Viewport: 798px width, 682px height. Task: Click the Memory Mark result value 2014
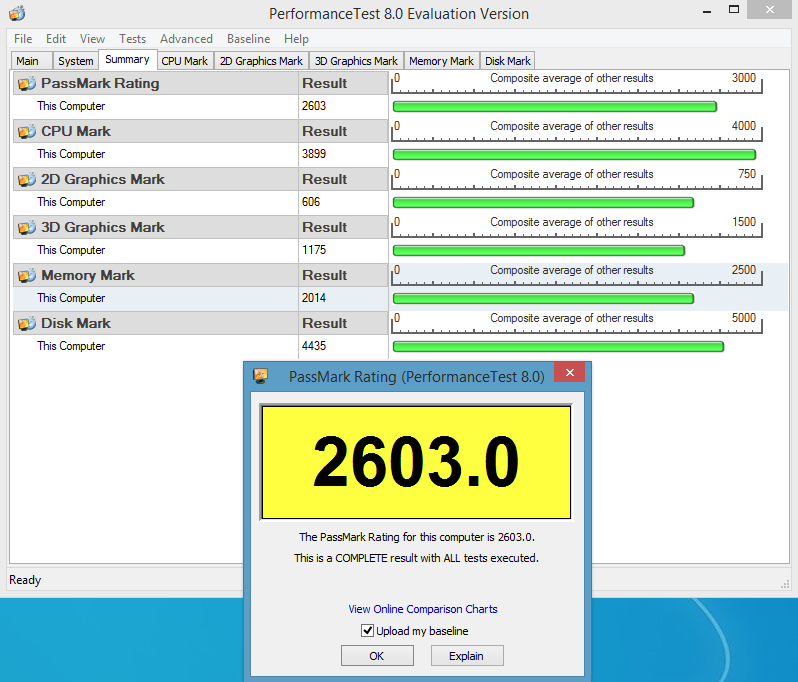pyautogui.click(x=314, y=298)
